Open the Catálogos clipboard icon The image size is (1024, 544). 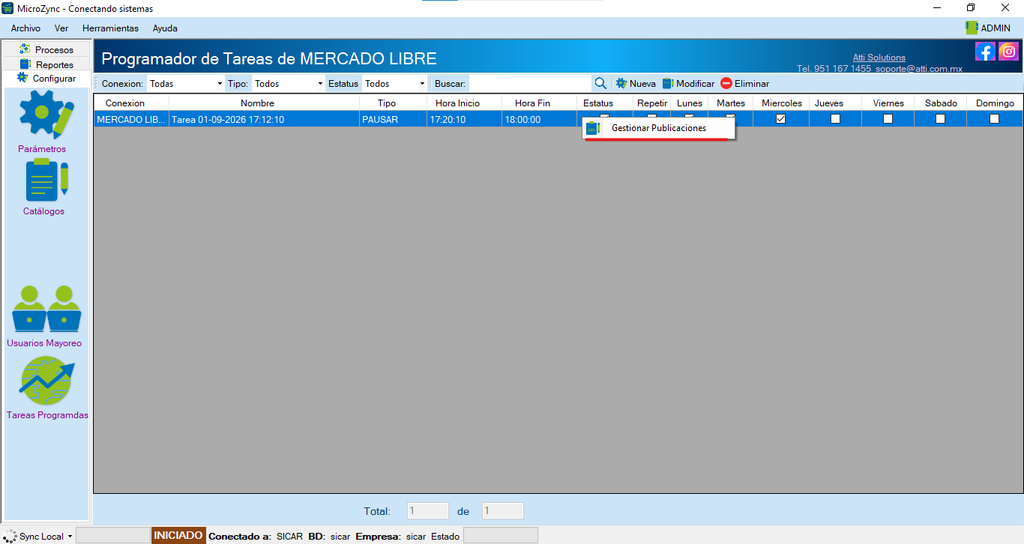click(x=46, y=181)
